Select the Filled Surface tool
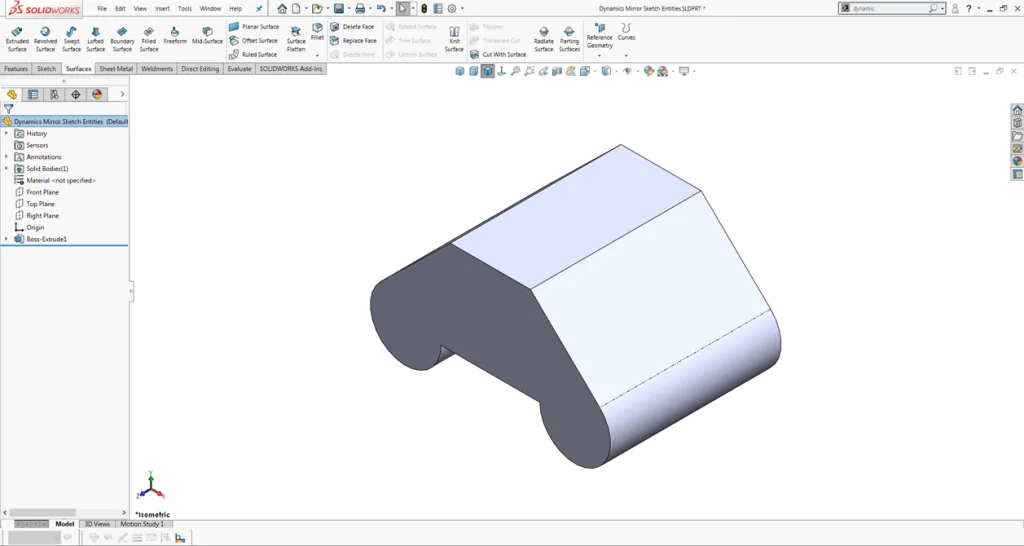Viewport: 1024px width, 546px height. coord(149,39)
